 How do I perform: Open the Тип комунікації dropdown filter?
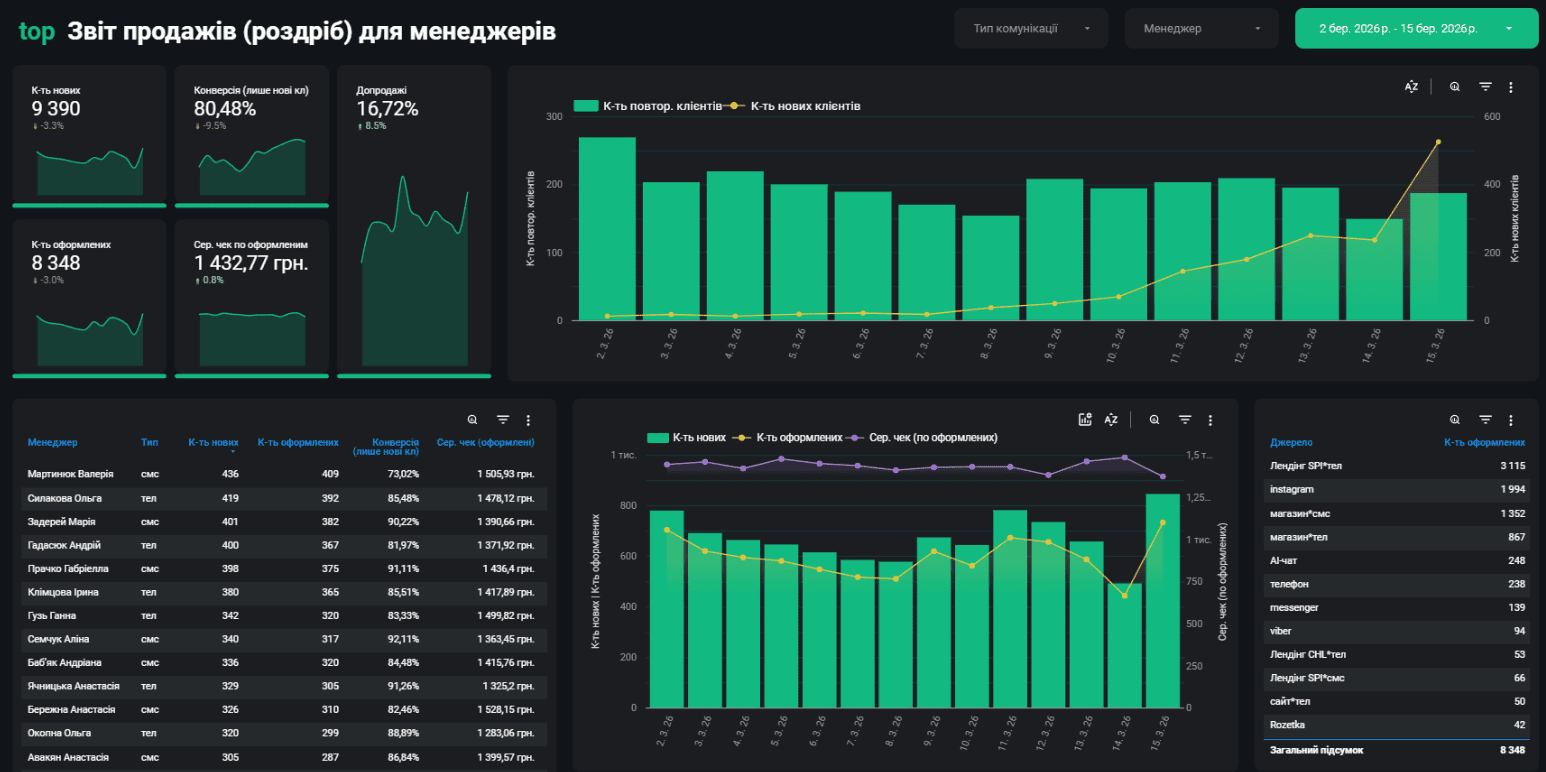click(x=1031, y=29)
